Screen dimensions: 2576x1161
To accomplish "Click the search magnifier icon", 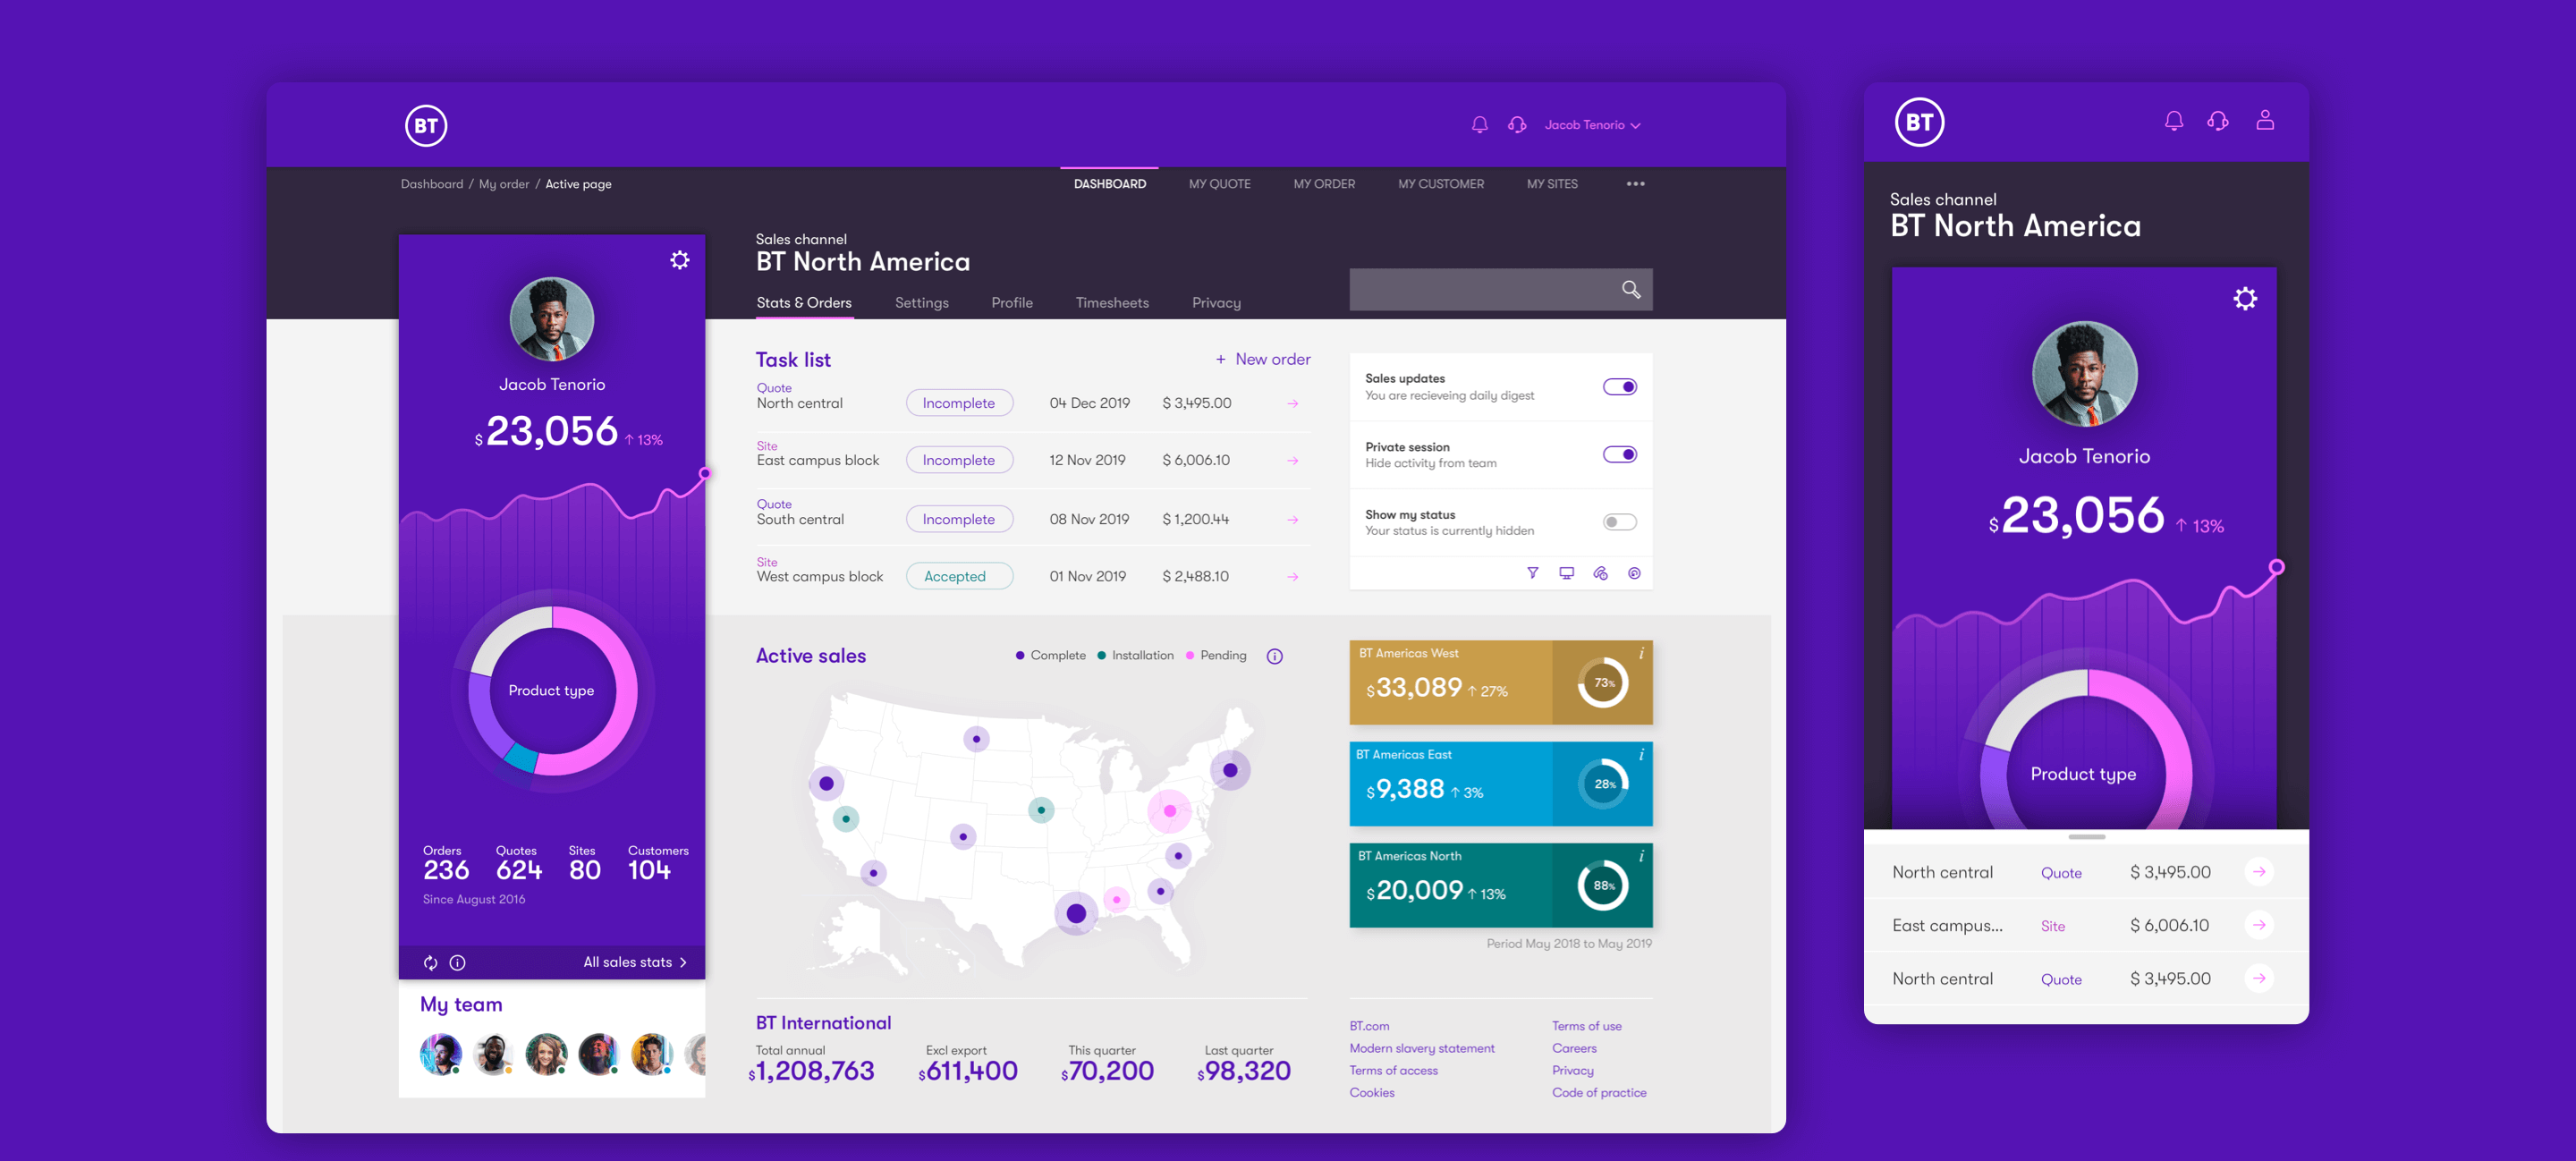I will tap(1630, 289).
